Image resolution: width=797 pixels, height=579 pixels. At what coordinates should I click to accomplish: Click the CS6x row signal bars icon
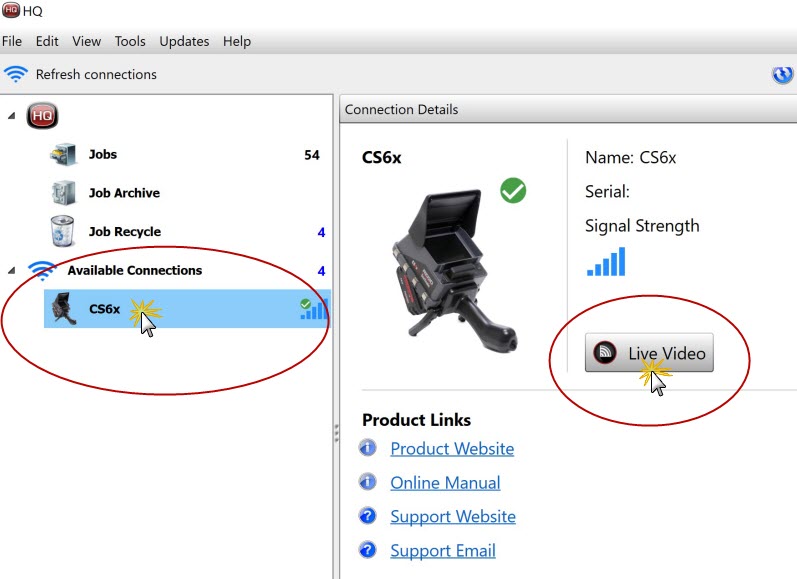[x=314, y=309]
